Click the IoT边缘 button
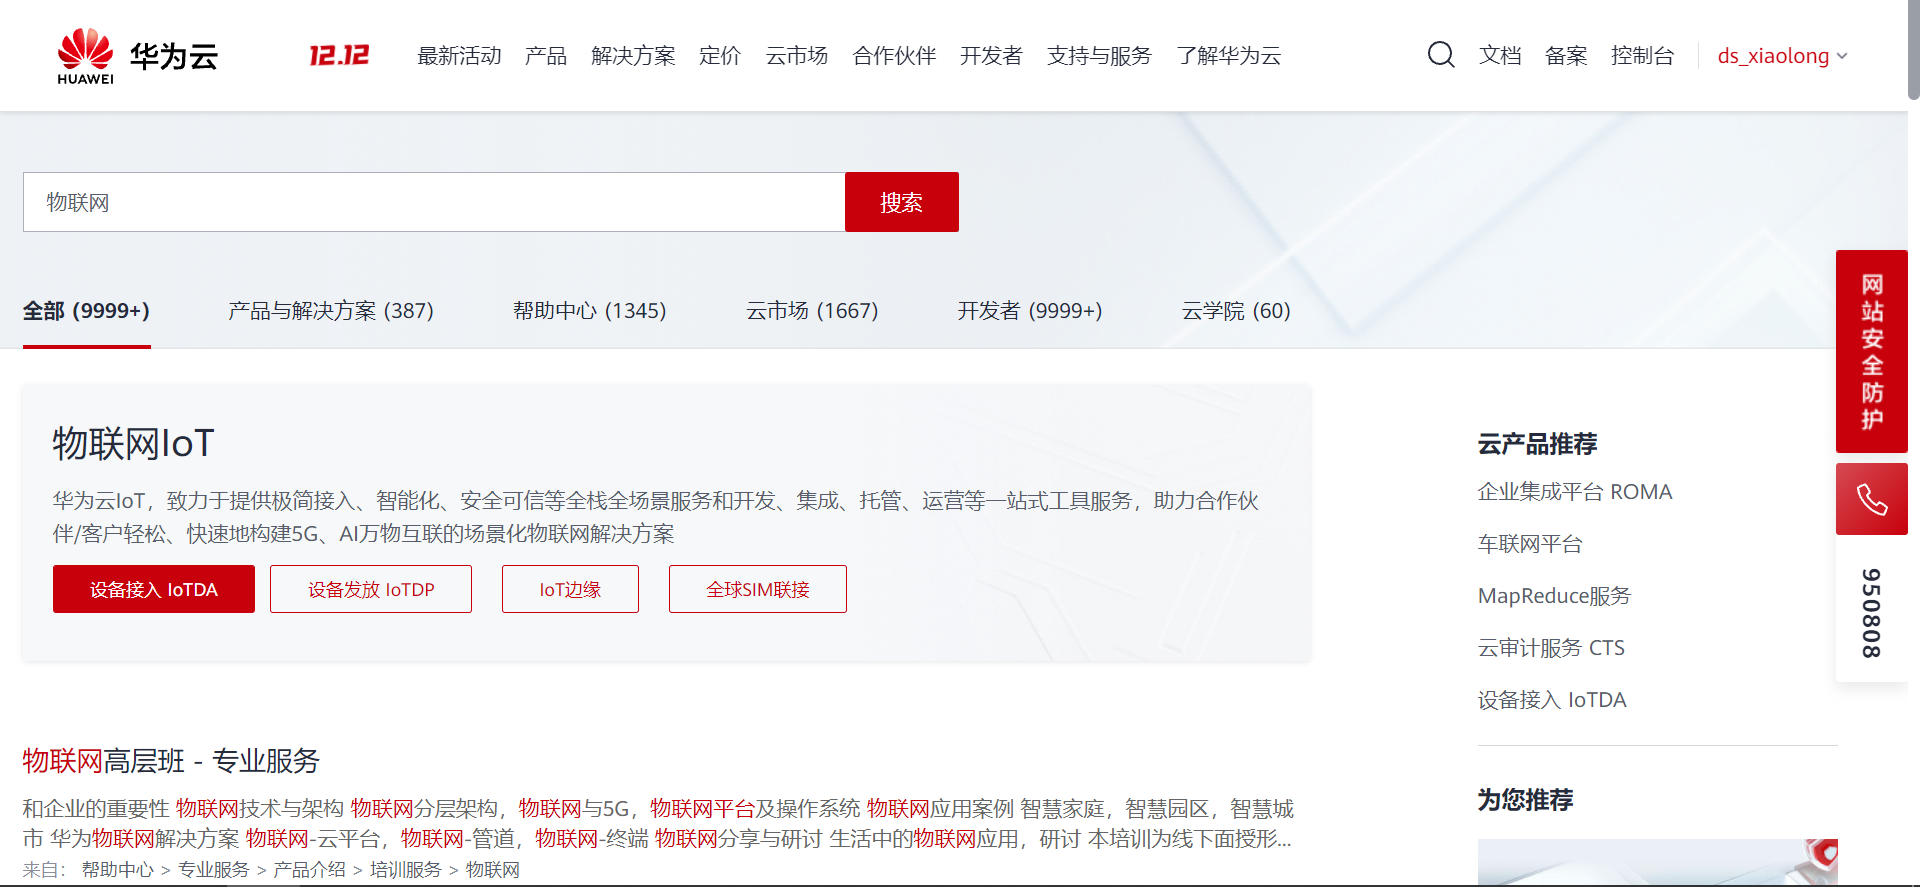 [x=570, y=589]
